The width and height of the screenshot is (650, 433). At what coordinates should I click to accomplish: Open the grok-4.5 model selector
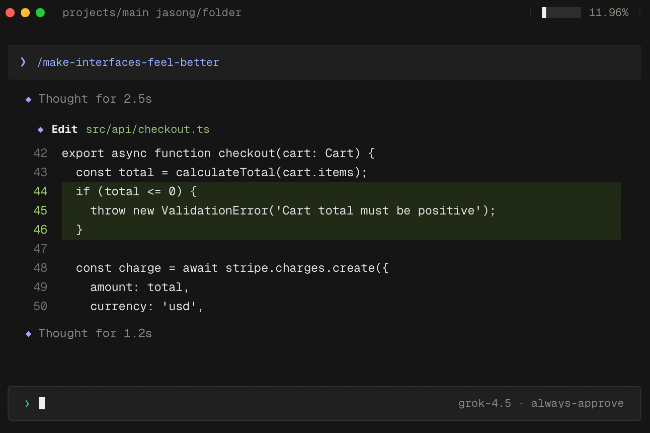tap(485, 404)
